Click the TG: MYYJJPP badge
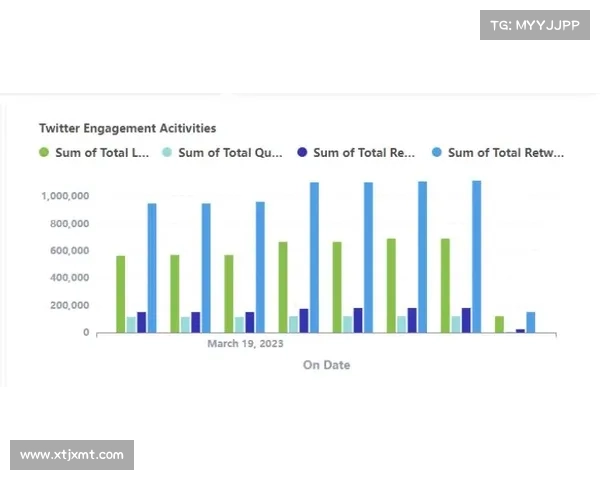Viewport: 600px width, 480px height. tap(535, 25)
